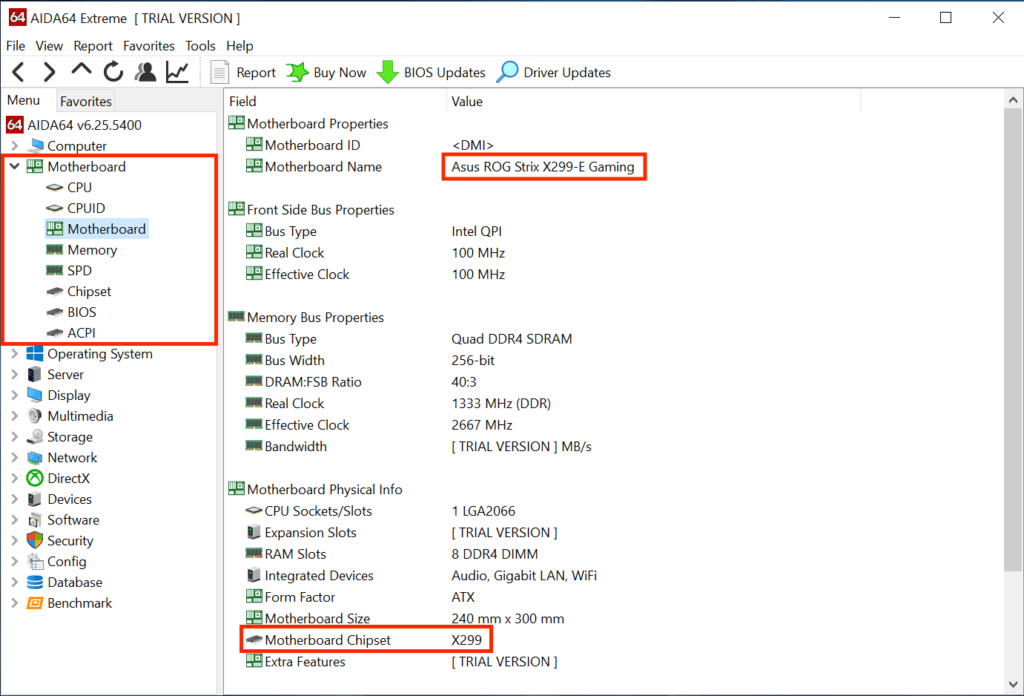Click the Report toolbar button label
1024x696 pixels.
tap(256, 72)
